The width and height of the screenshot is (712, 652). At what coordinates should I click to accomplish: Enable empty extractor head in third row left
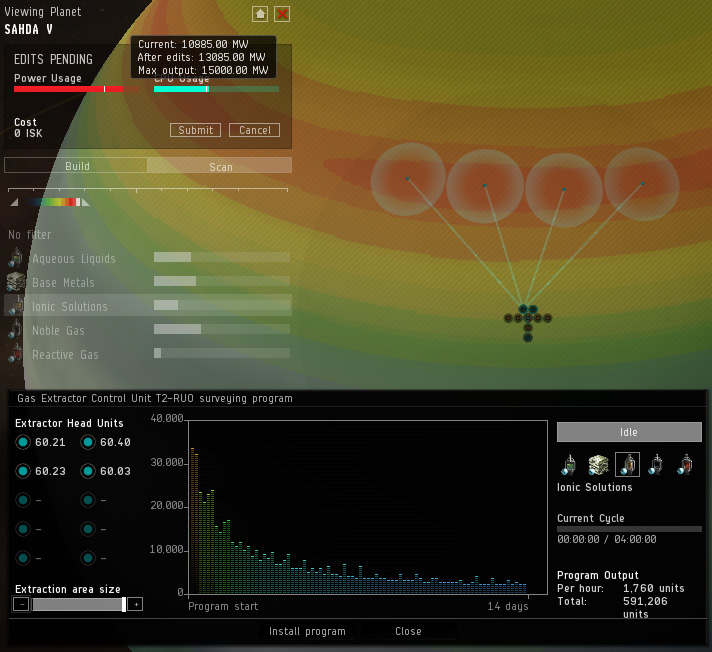click(23, 500)
